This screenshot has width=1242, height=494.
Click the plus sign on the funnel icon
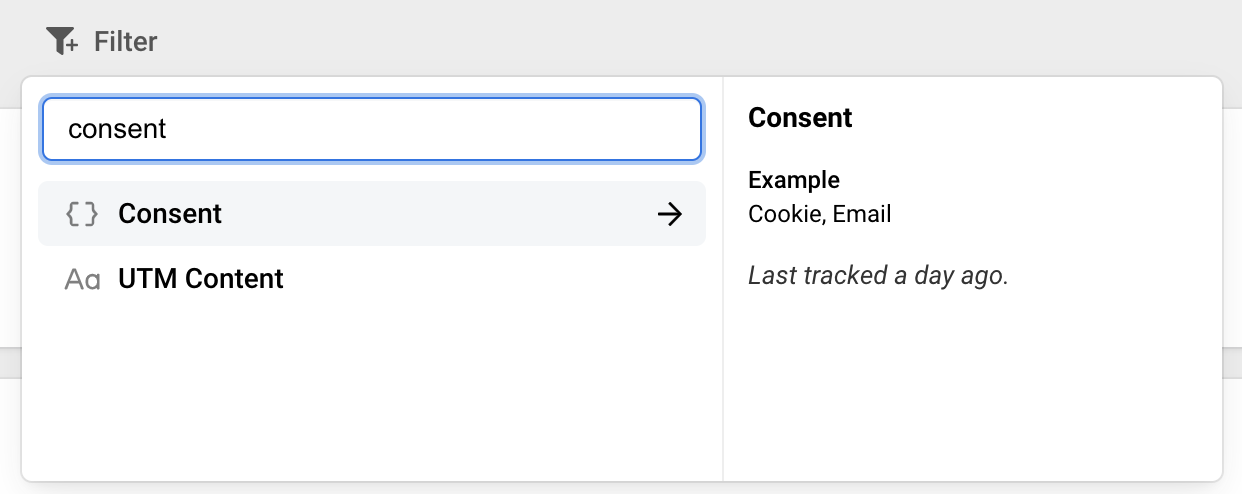click(x=72, y=48)
